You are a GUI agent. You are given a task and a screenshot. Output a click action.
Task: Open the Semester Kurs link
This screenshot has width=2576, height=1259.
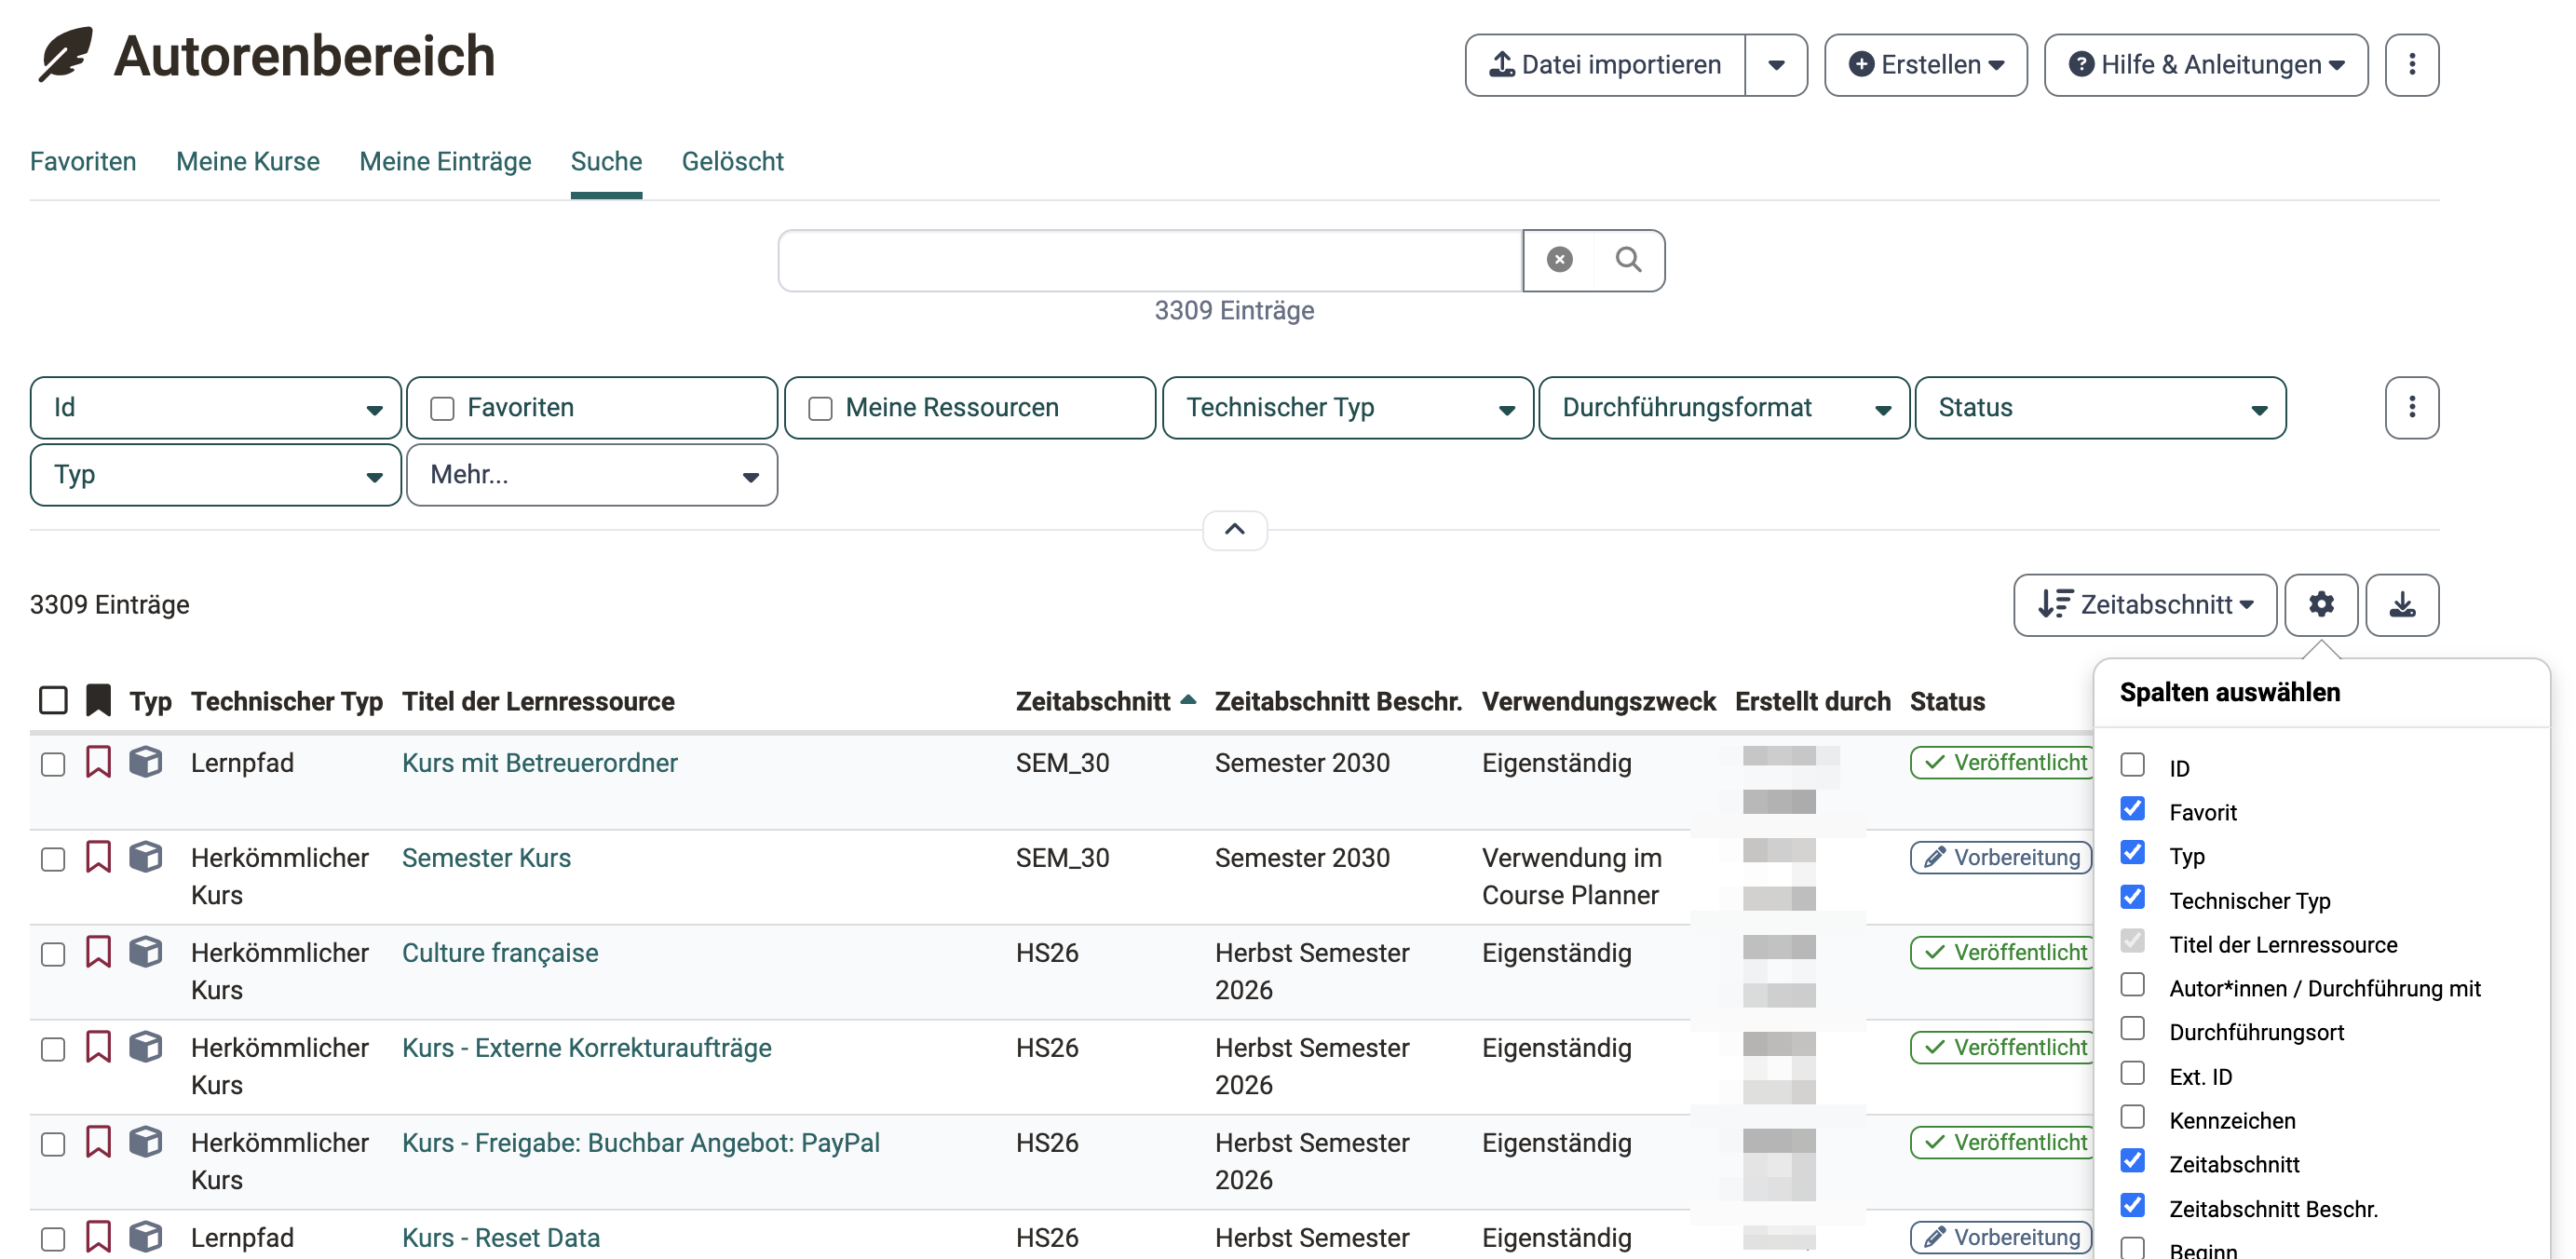point(486,857)
